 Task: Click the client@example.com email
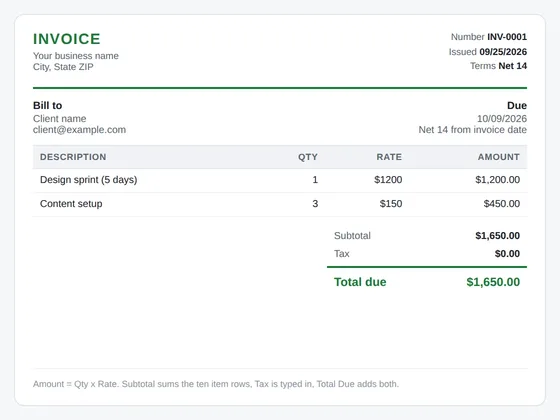pyautogui.click(x=79, y=130)
